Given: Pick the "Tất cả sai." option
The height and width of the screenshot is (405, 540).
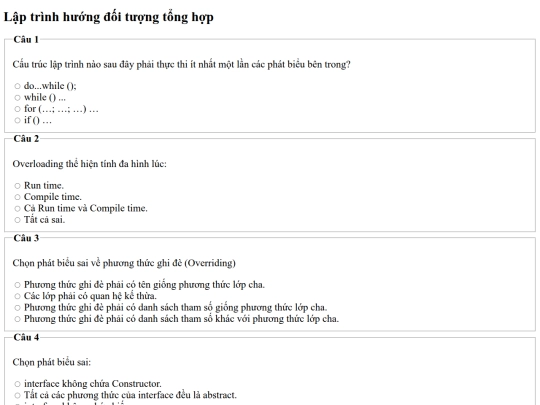Looking at the screenshot, I should click(18, 220).
